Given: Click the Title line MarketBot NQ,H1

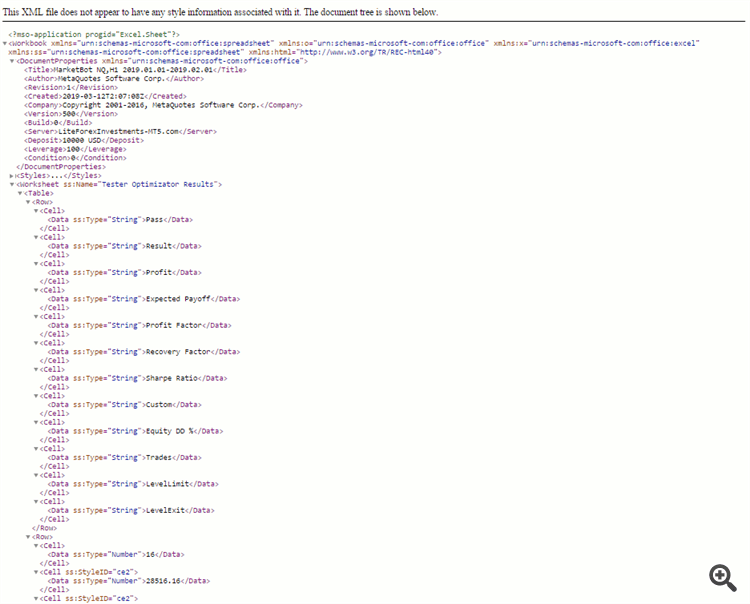Looking at the screenshot, I should 135,70.
